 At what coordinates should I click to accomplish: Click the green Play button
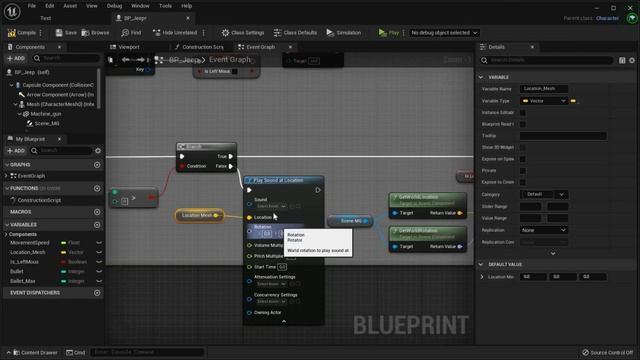click(x=388, y=33)
